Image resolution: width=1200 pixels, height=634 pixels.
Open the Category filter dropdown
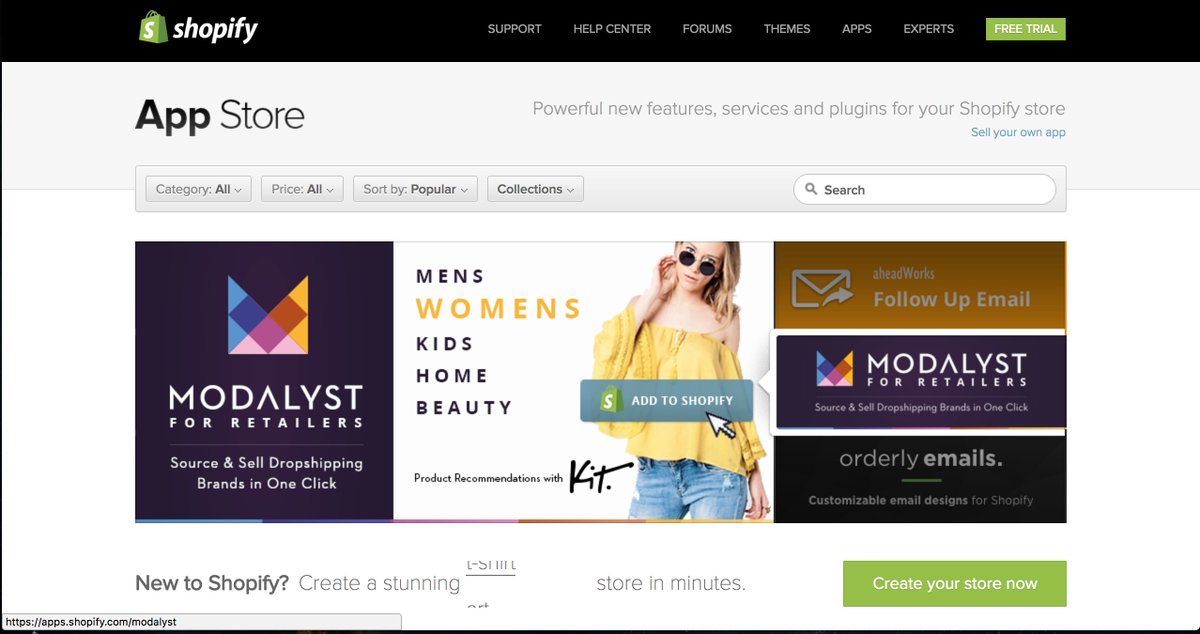[198, 189]
